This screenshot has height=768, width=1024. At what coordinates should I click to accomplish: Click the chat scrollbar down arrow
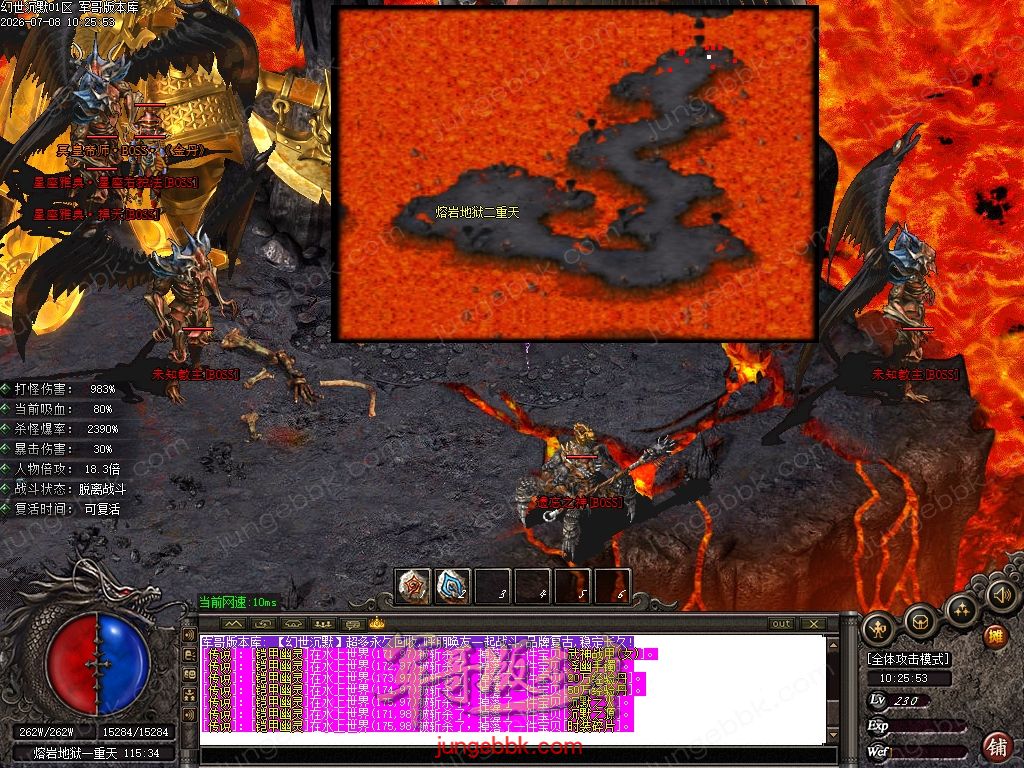(833, 736)
